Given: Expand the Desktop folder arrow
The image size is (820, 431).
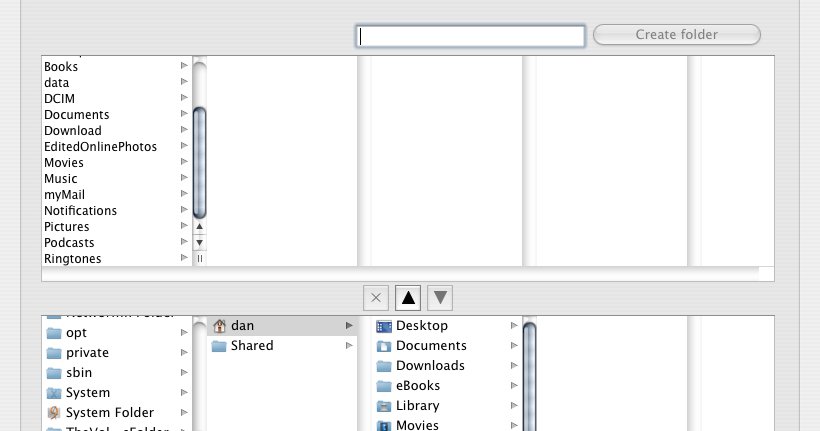Looking at the screenshot, I should [x=514, y=325].
